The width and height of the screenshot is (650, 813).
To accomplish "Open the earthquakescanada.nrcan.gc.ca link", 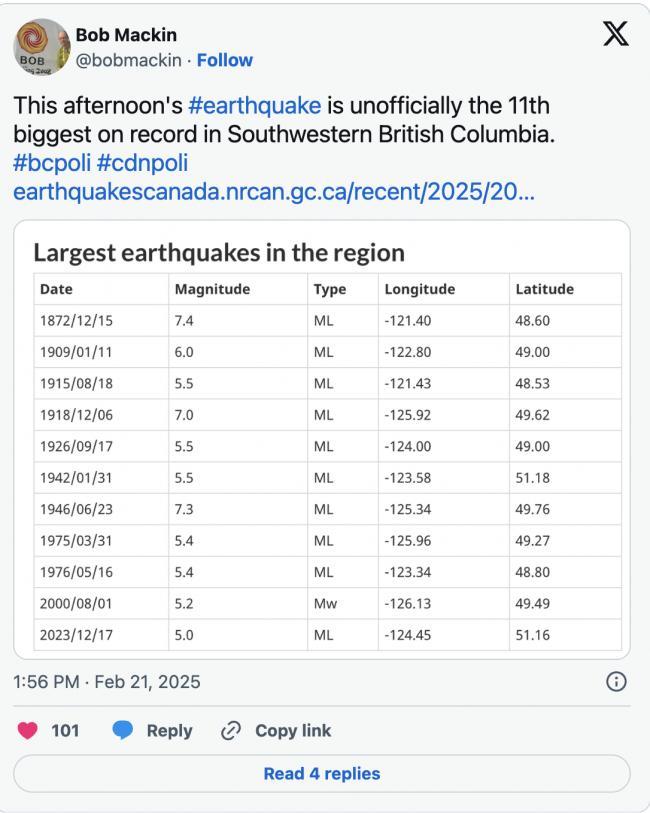I will [x=273, y=190].
